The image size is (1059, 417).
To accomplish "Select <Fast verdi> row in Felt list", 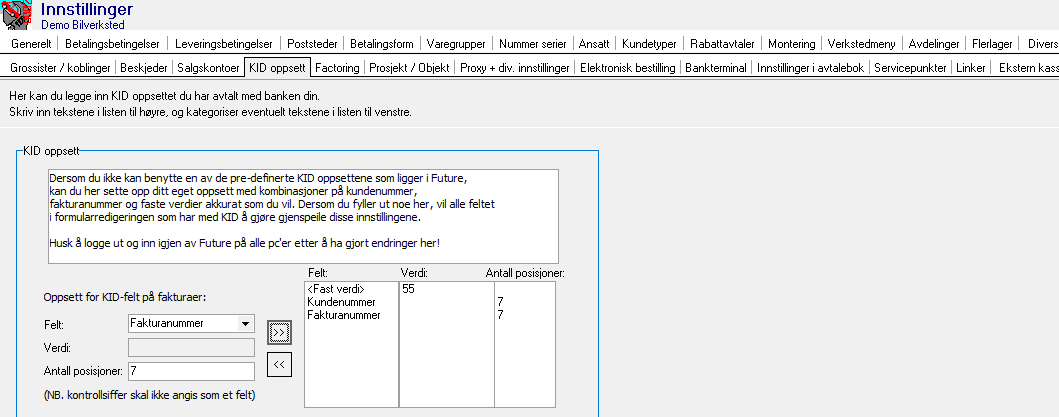I will pyautogui.click(x=336, y=289).
